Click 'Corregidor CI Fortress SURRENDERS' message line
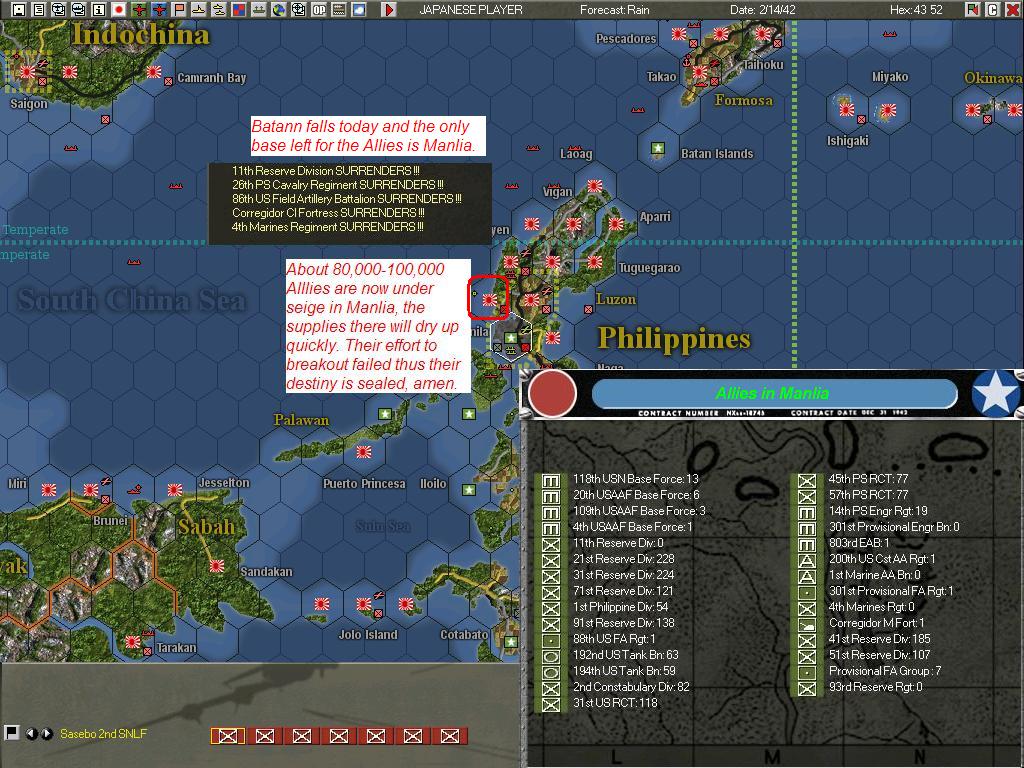This screenshot has height=768, width=1024. coord(328,213)
